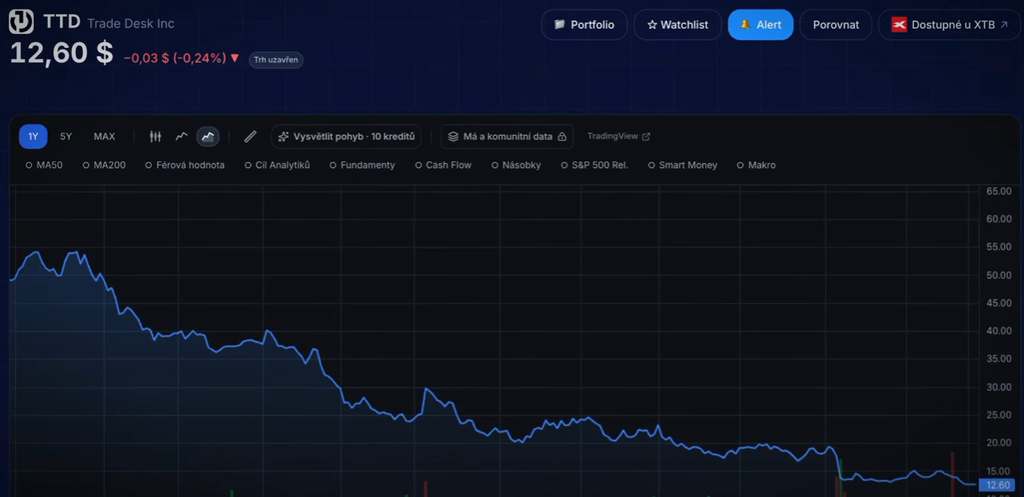Click the star icon in Watchlist button

pos(652,25)
